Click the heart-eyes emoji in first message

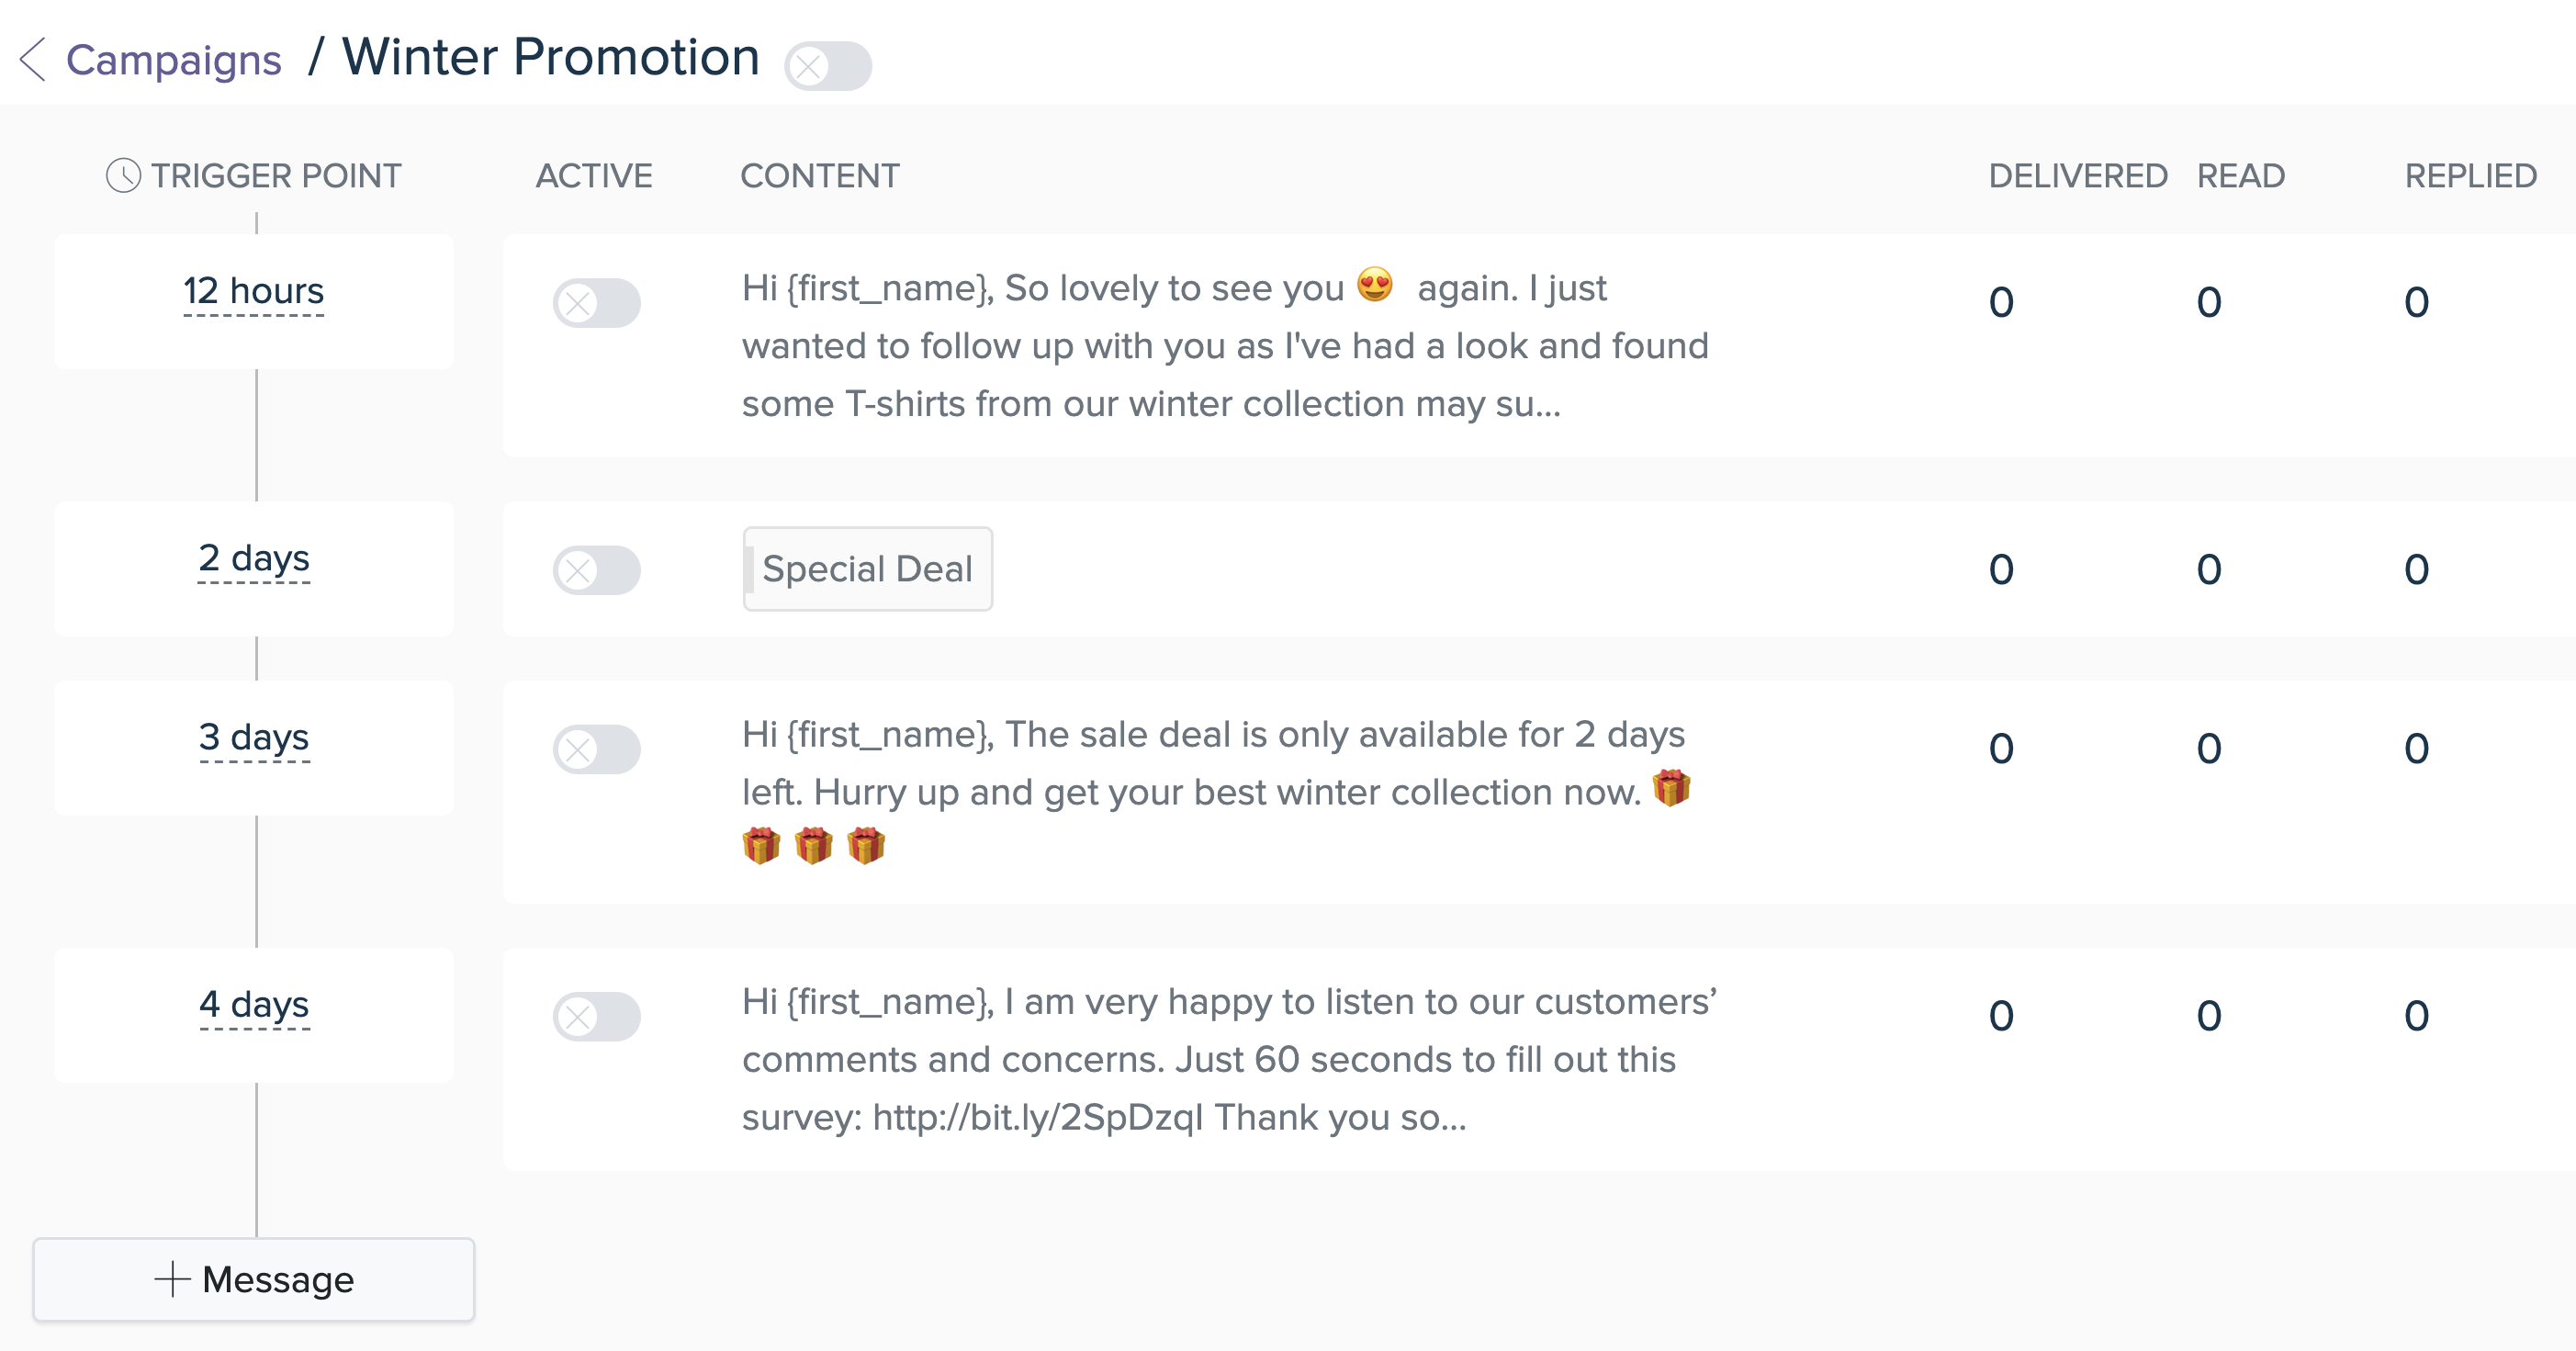1375,285
